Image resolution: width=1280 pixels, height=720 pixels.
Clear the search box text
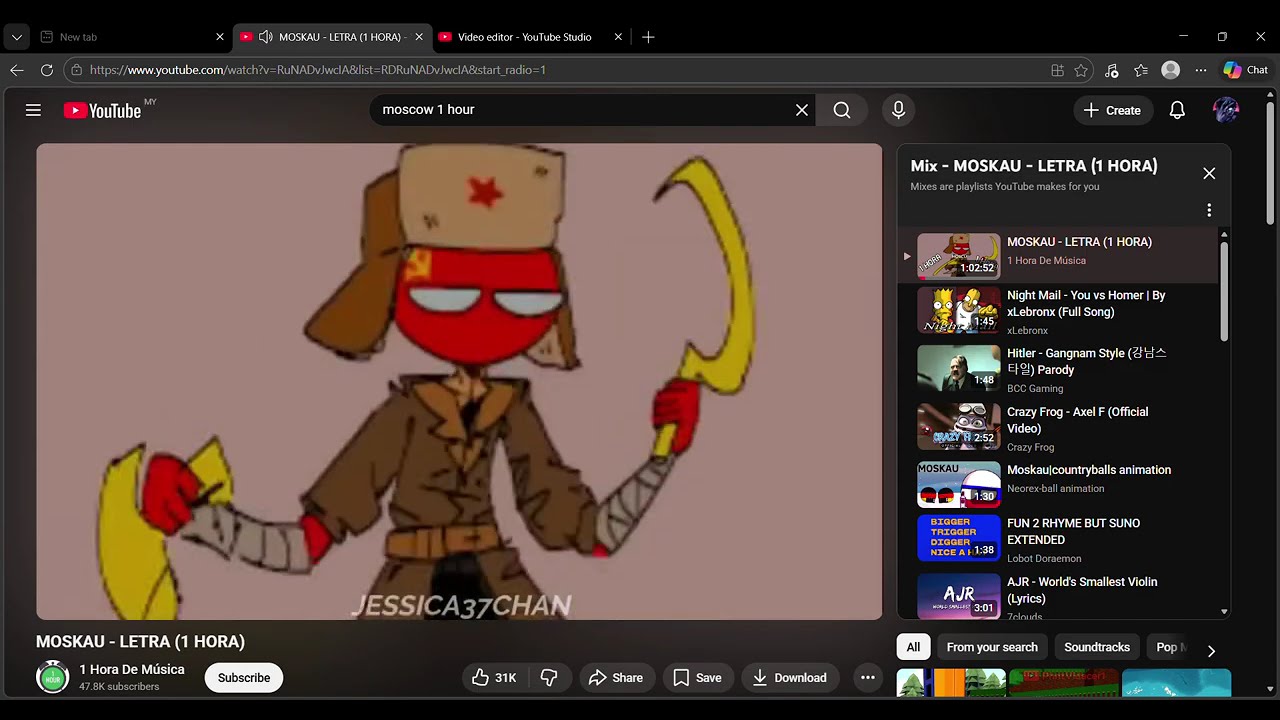tap(802, 110)
